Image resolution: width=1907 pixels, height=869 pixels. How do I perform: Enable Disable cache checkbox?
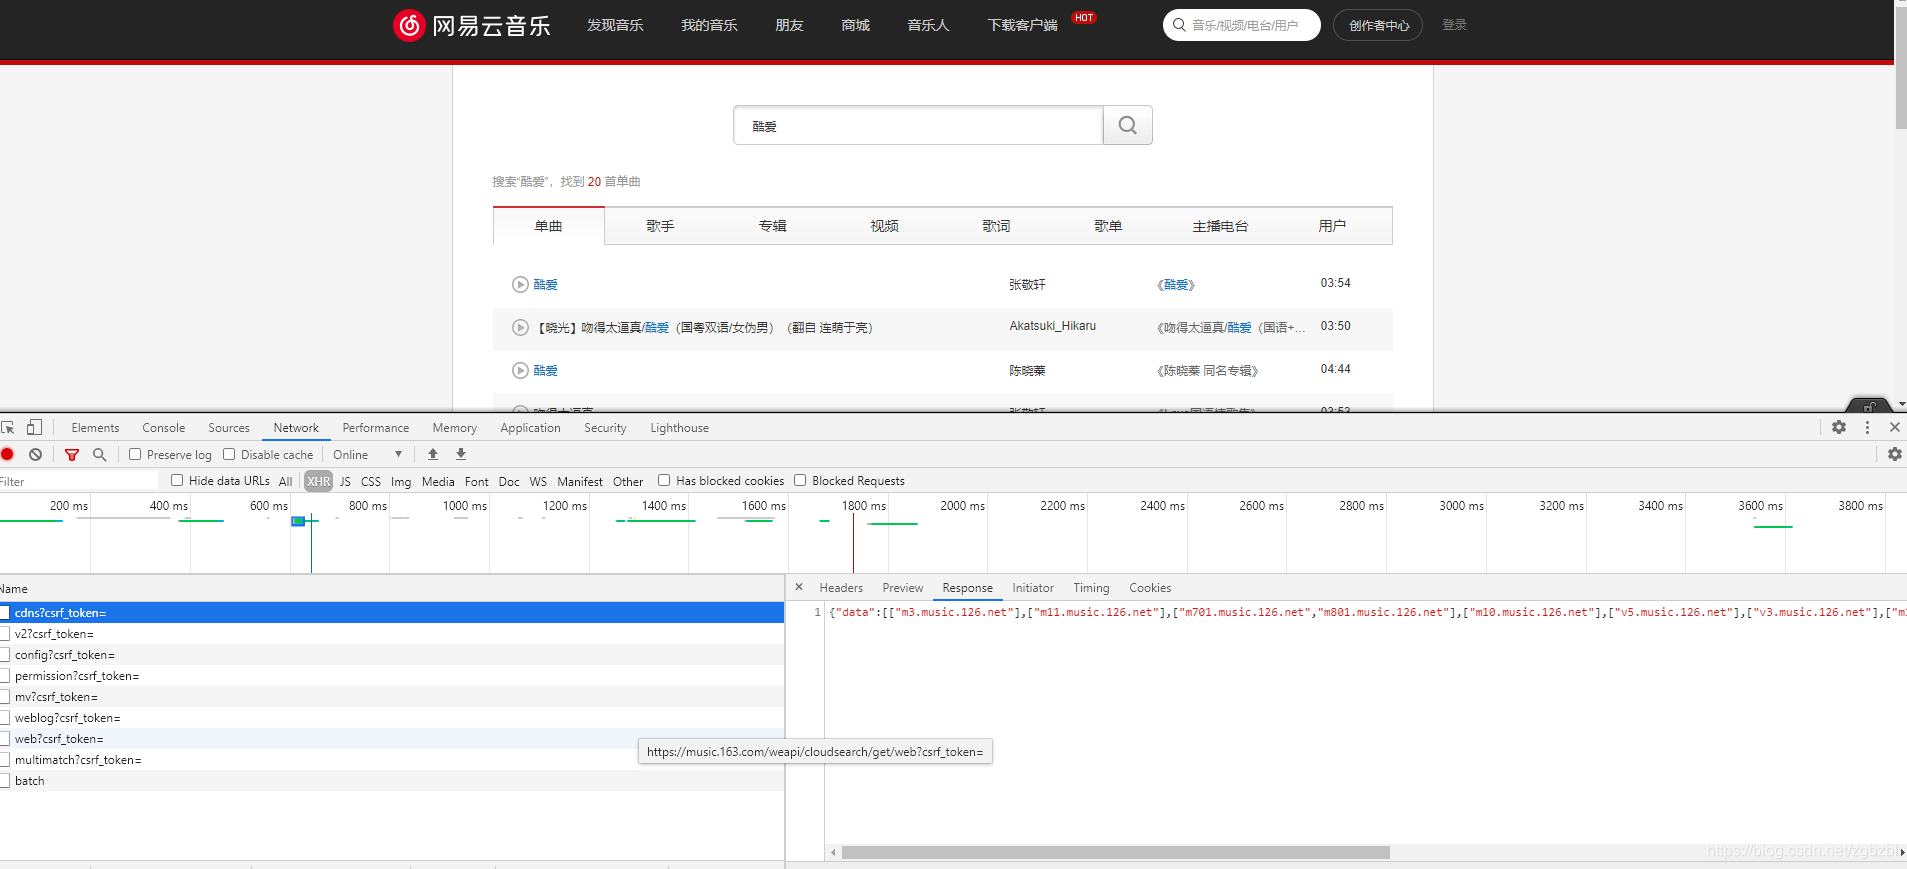coord(229,454)
